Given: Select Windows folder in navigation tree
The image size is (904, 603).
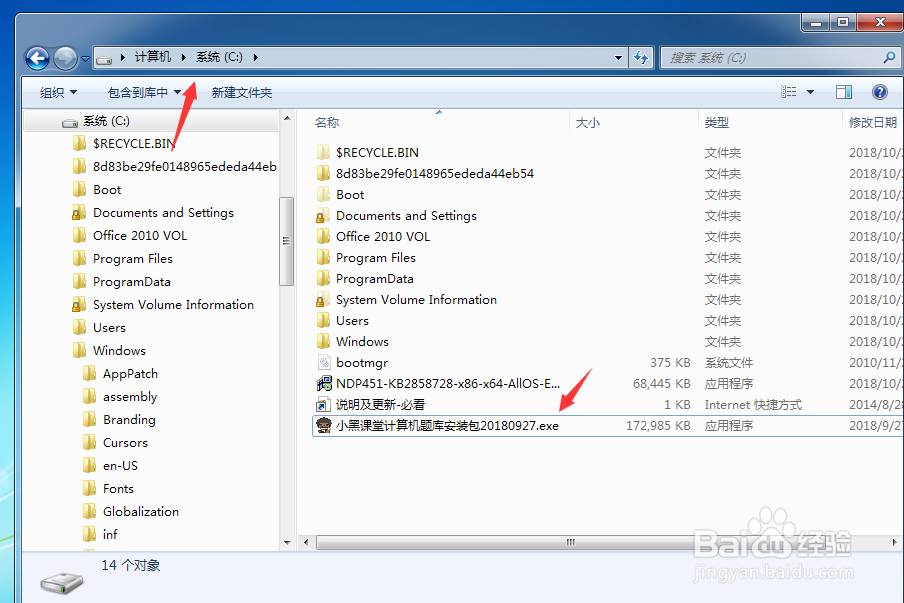Looking at the screenshot, I should tap(119, 351).
